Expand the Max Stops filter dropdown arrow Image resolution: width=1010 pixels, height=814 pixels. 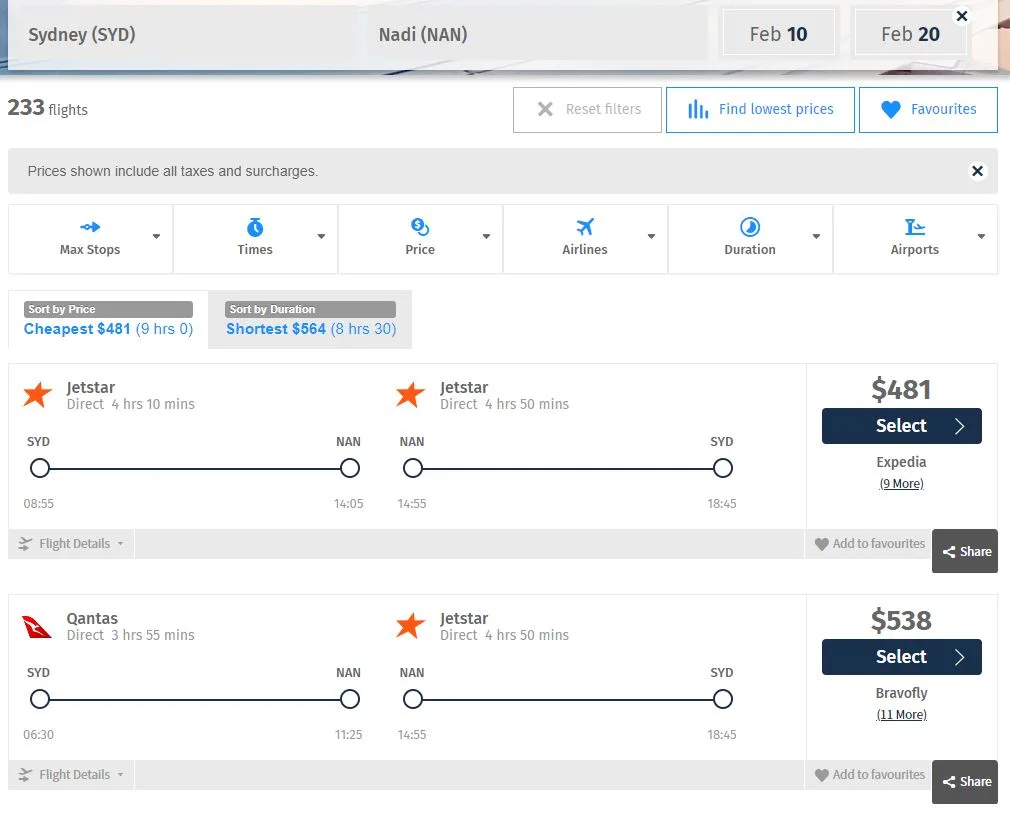pyautogui.click(x=157, y=236)
